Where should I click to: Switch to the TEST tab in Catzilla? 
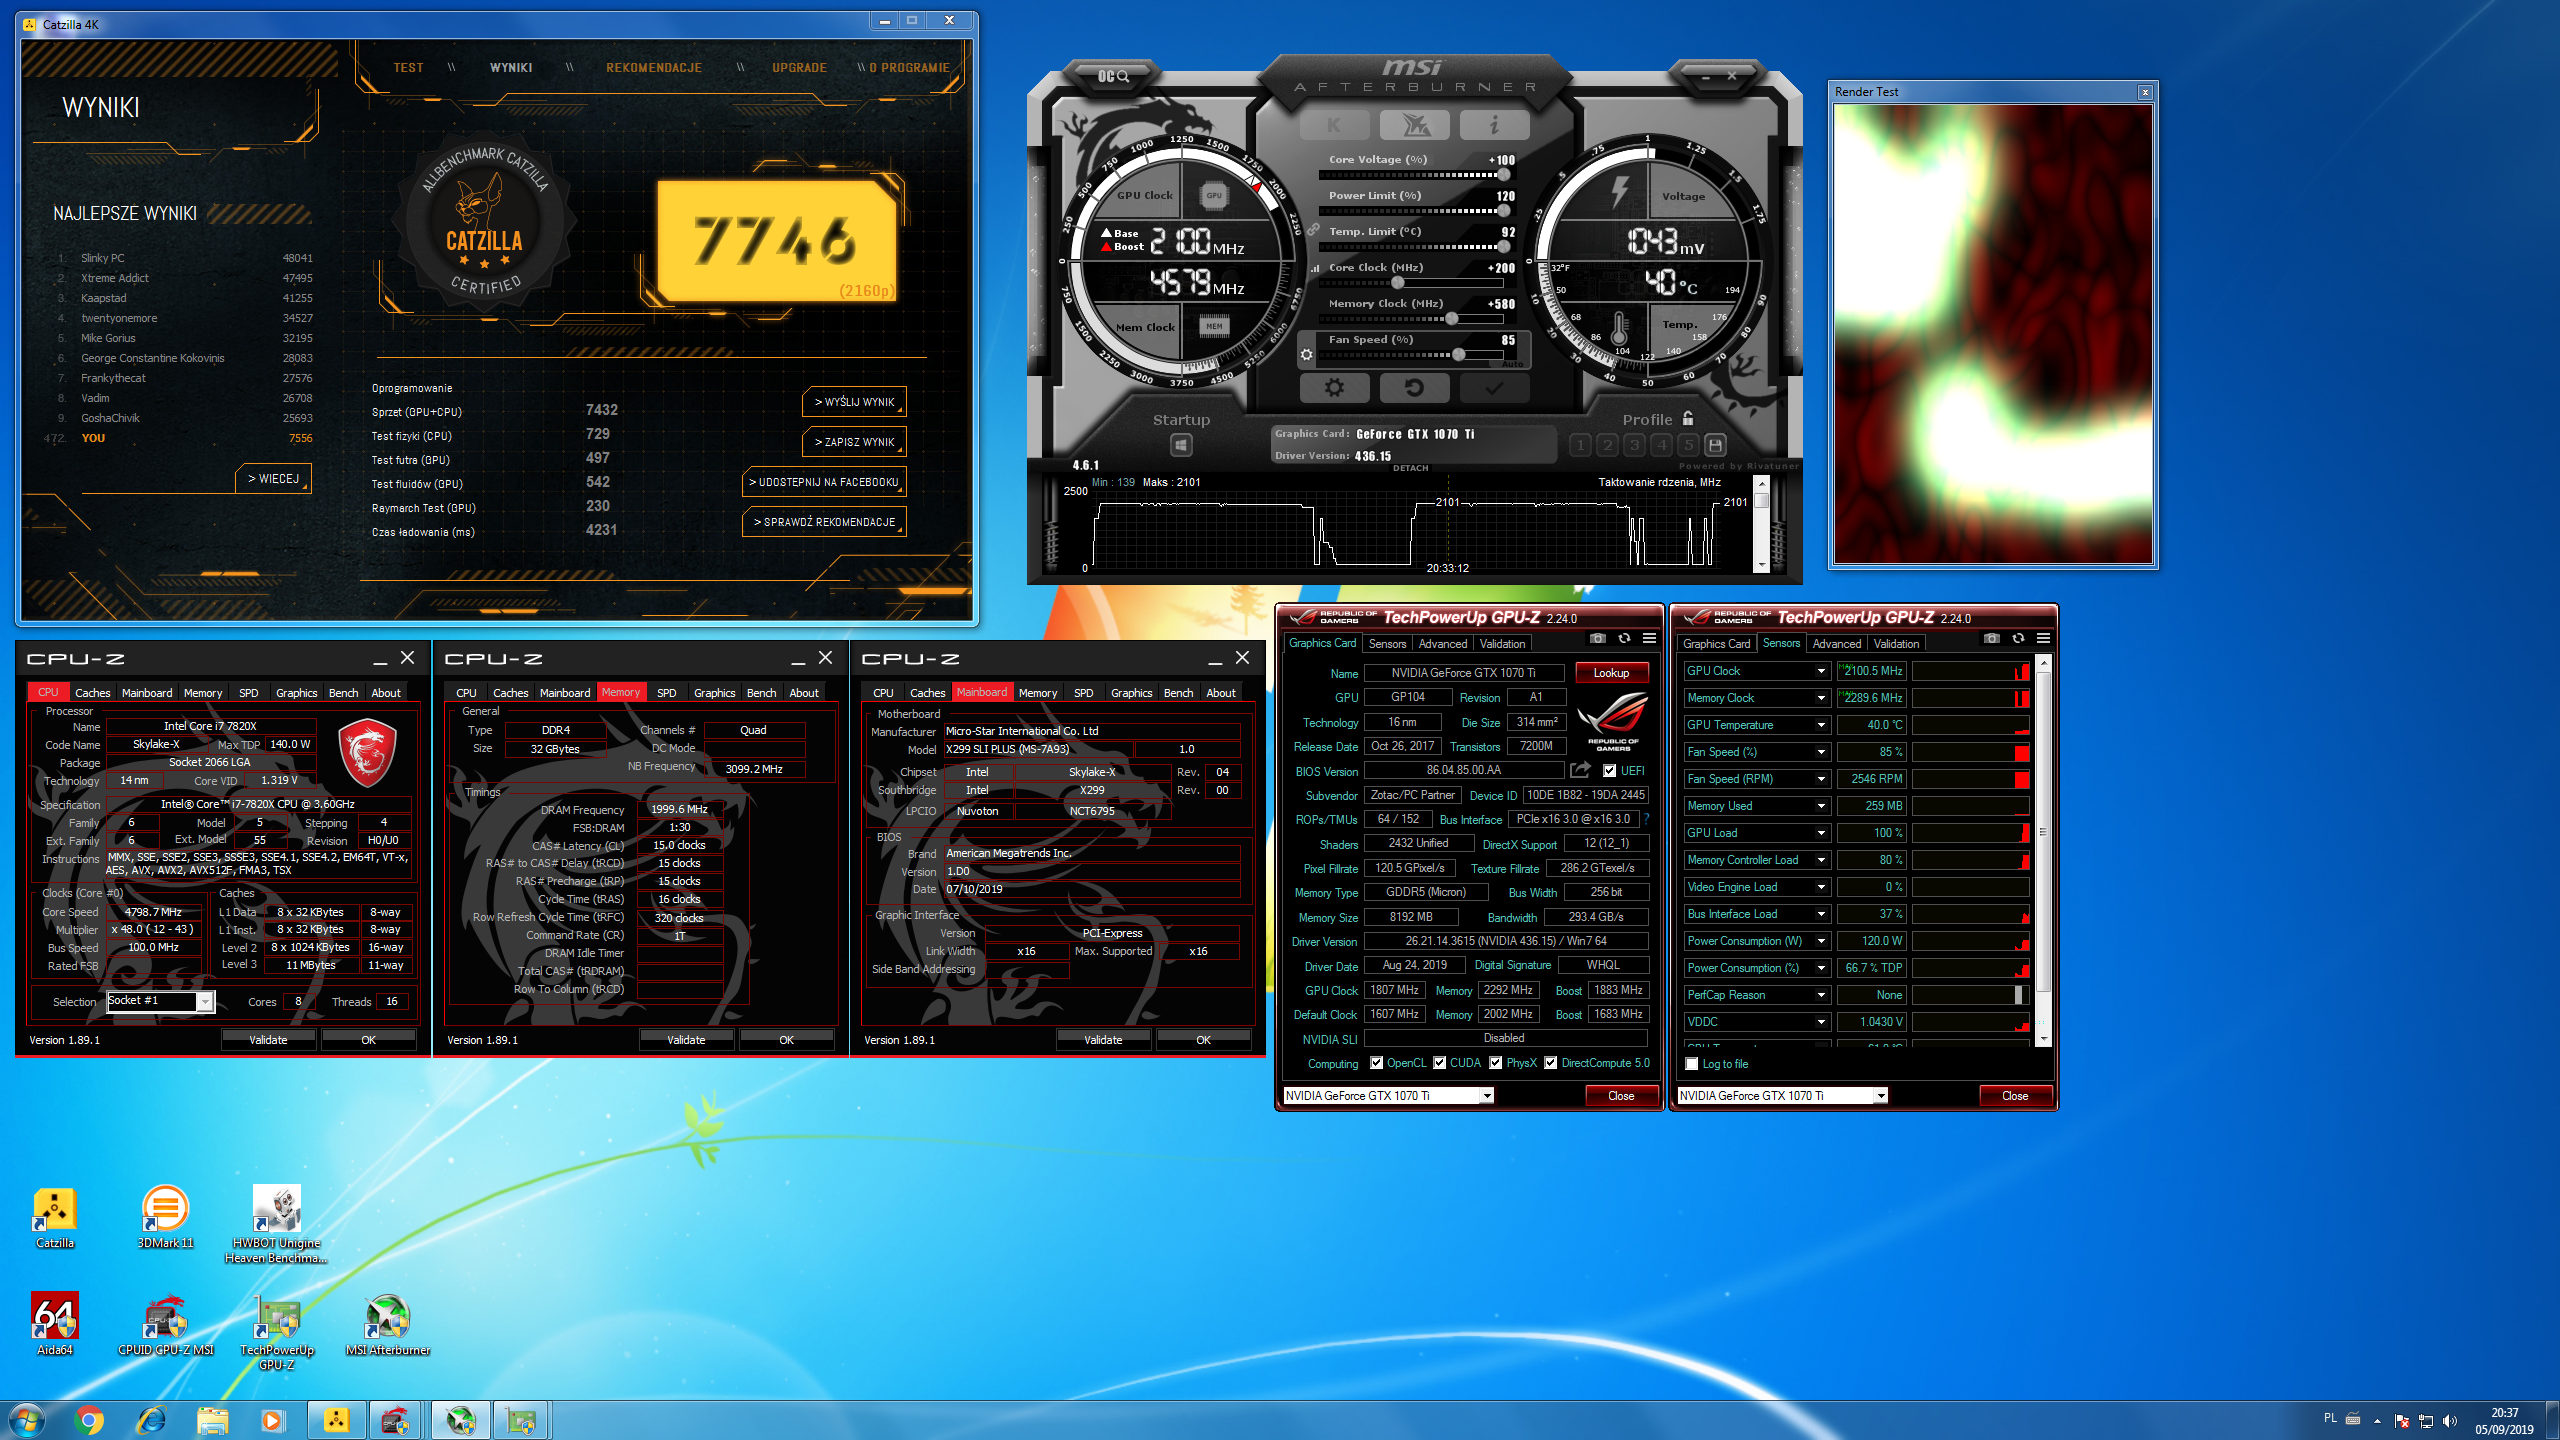pos(408,68)
